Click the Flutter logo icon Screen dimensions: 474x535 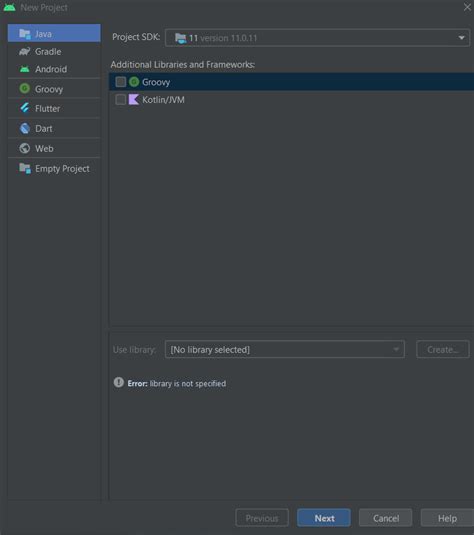[x=25, y=108]
